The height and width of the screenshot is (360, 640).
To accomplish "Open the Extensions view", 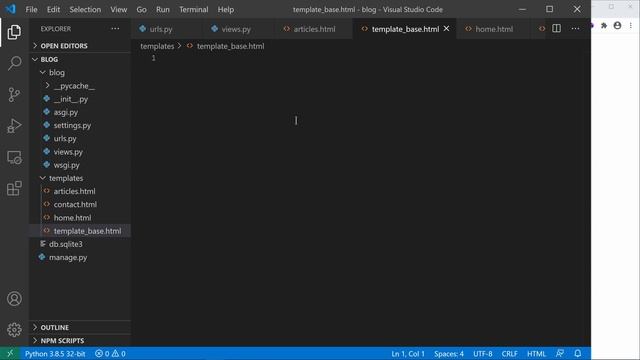I will (14, 188).
